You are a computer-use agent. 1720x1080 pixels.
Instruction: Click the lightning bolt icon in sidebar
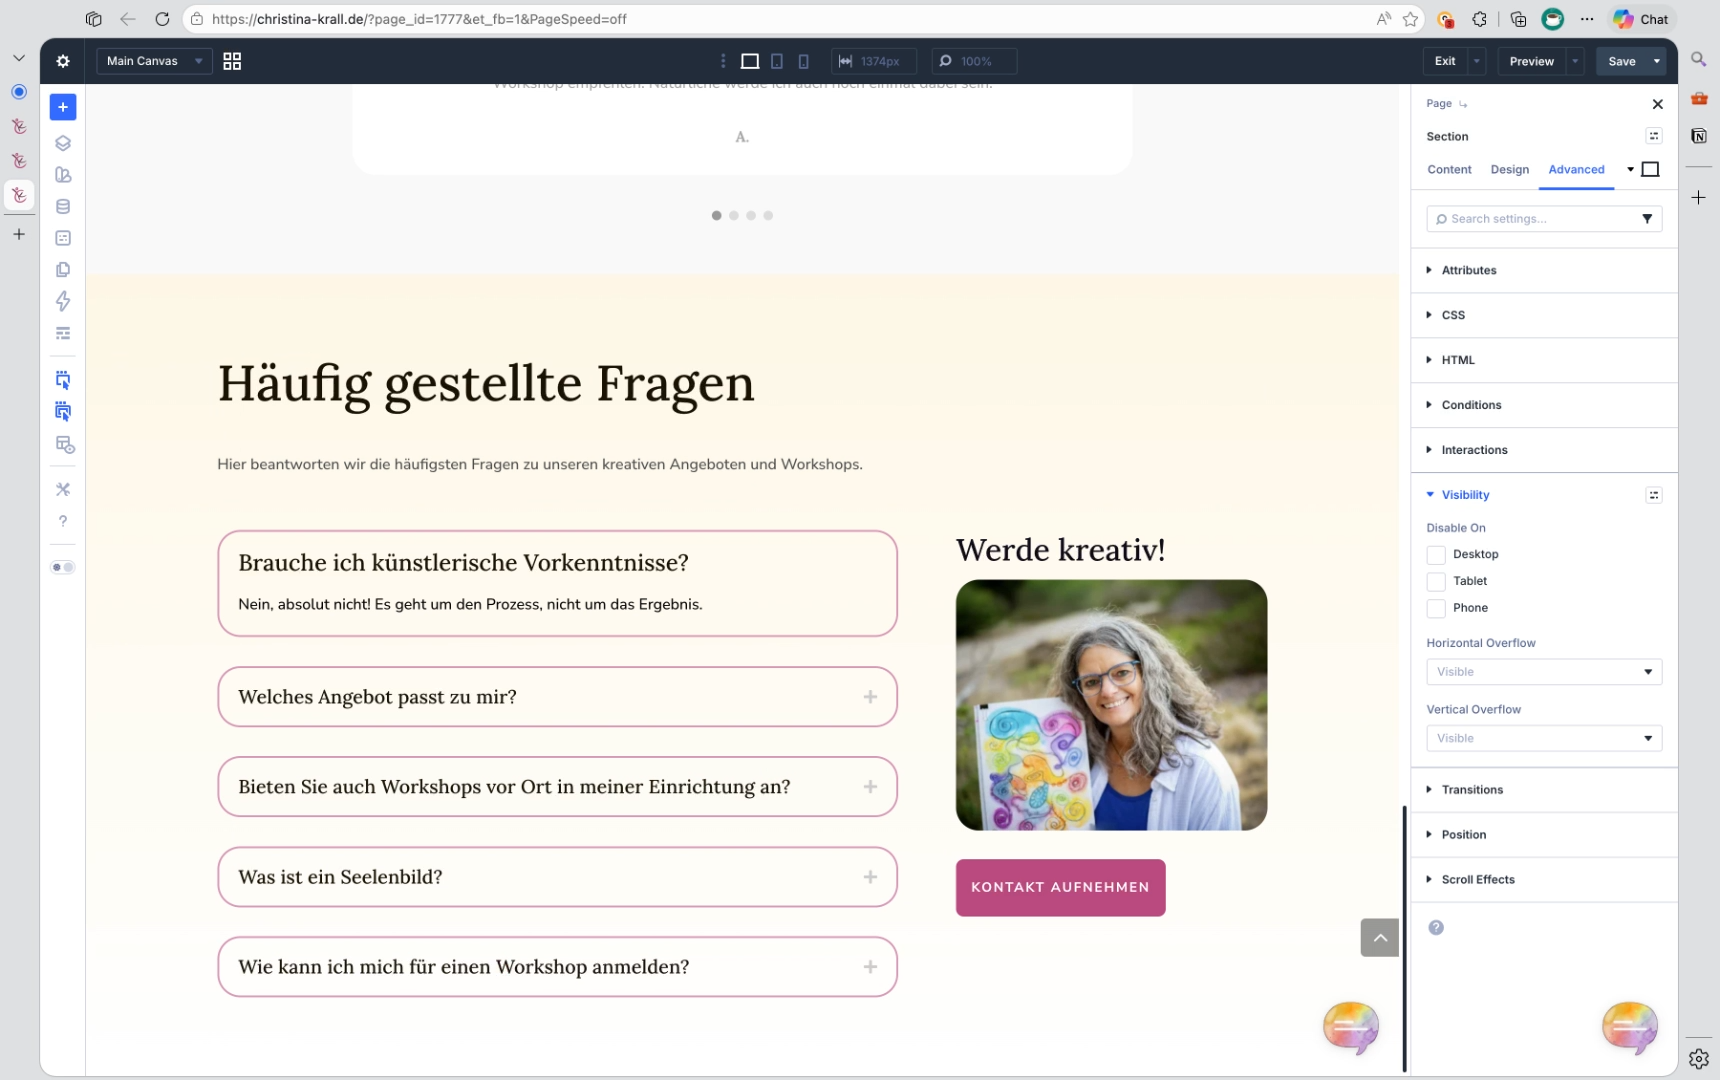[63, 301]
